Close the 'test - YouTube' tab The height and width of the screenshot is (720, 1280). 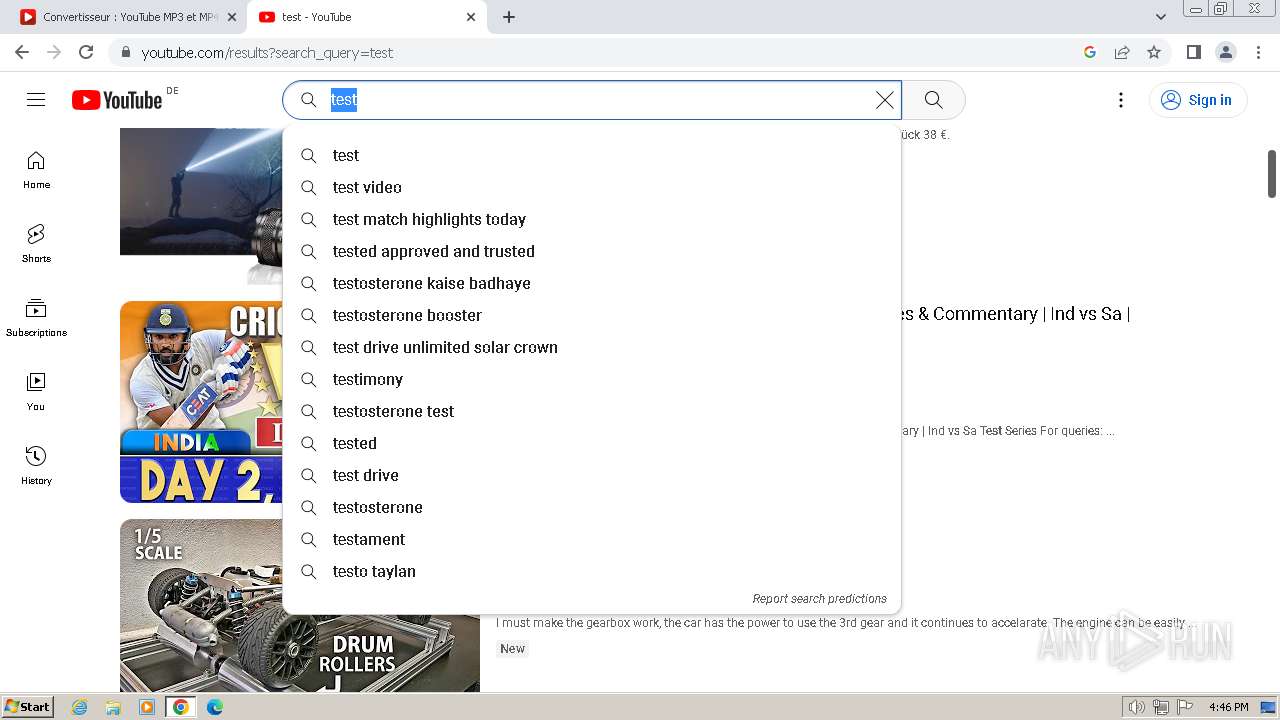pos(471,17)
